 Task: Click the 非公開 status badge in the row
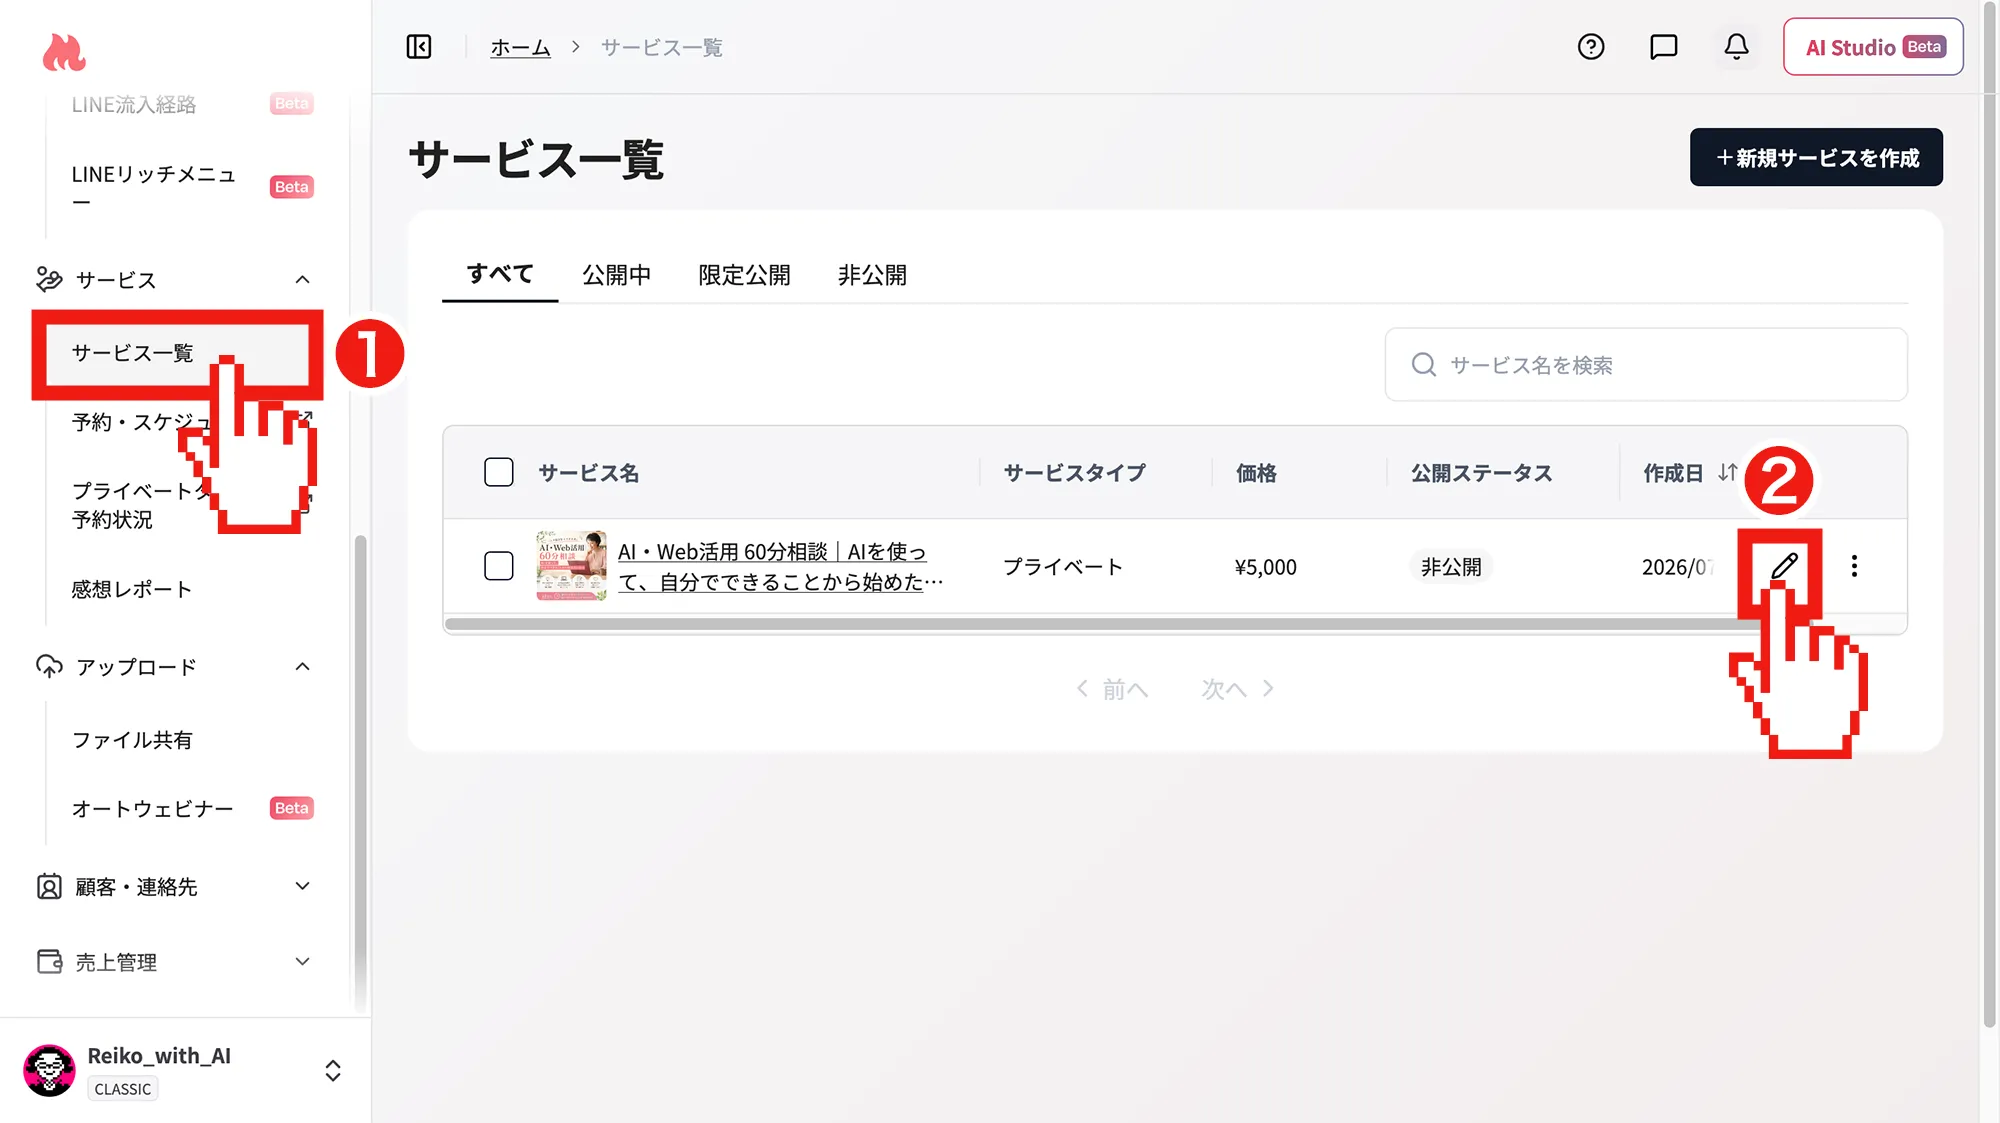tap(1451, 567)
